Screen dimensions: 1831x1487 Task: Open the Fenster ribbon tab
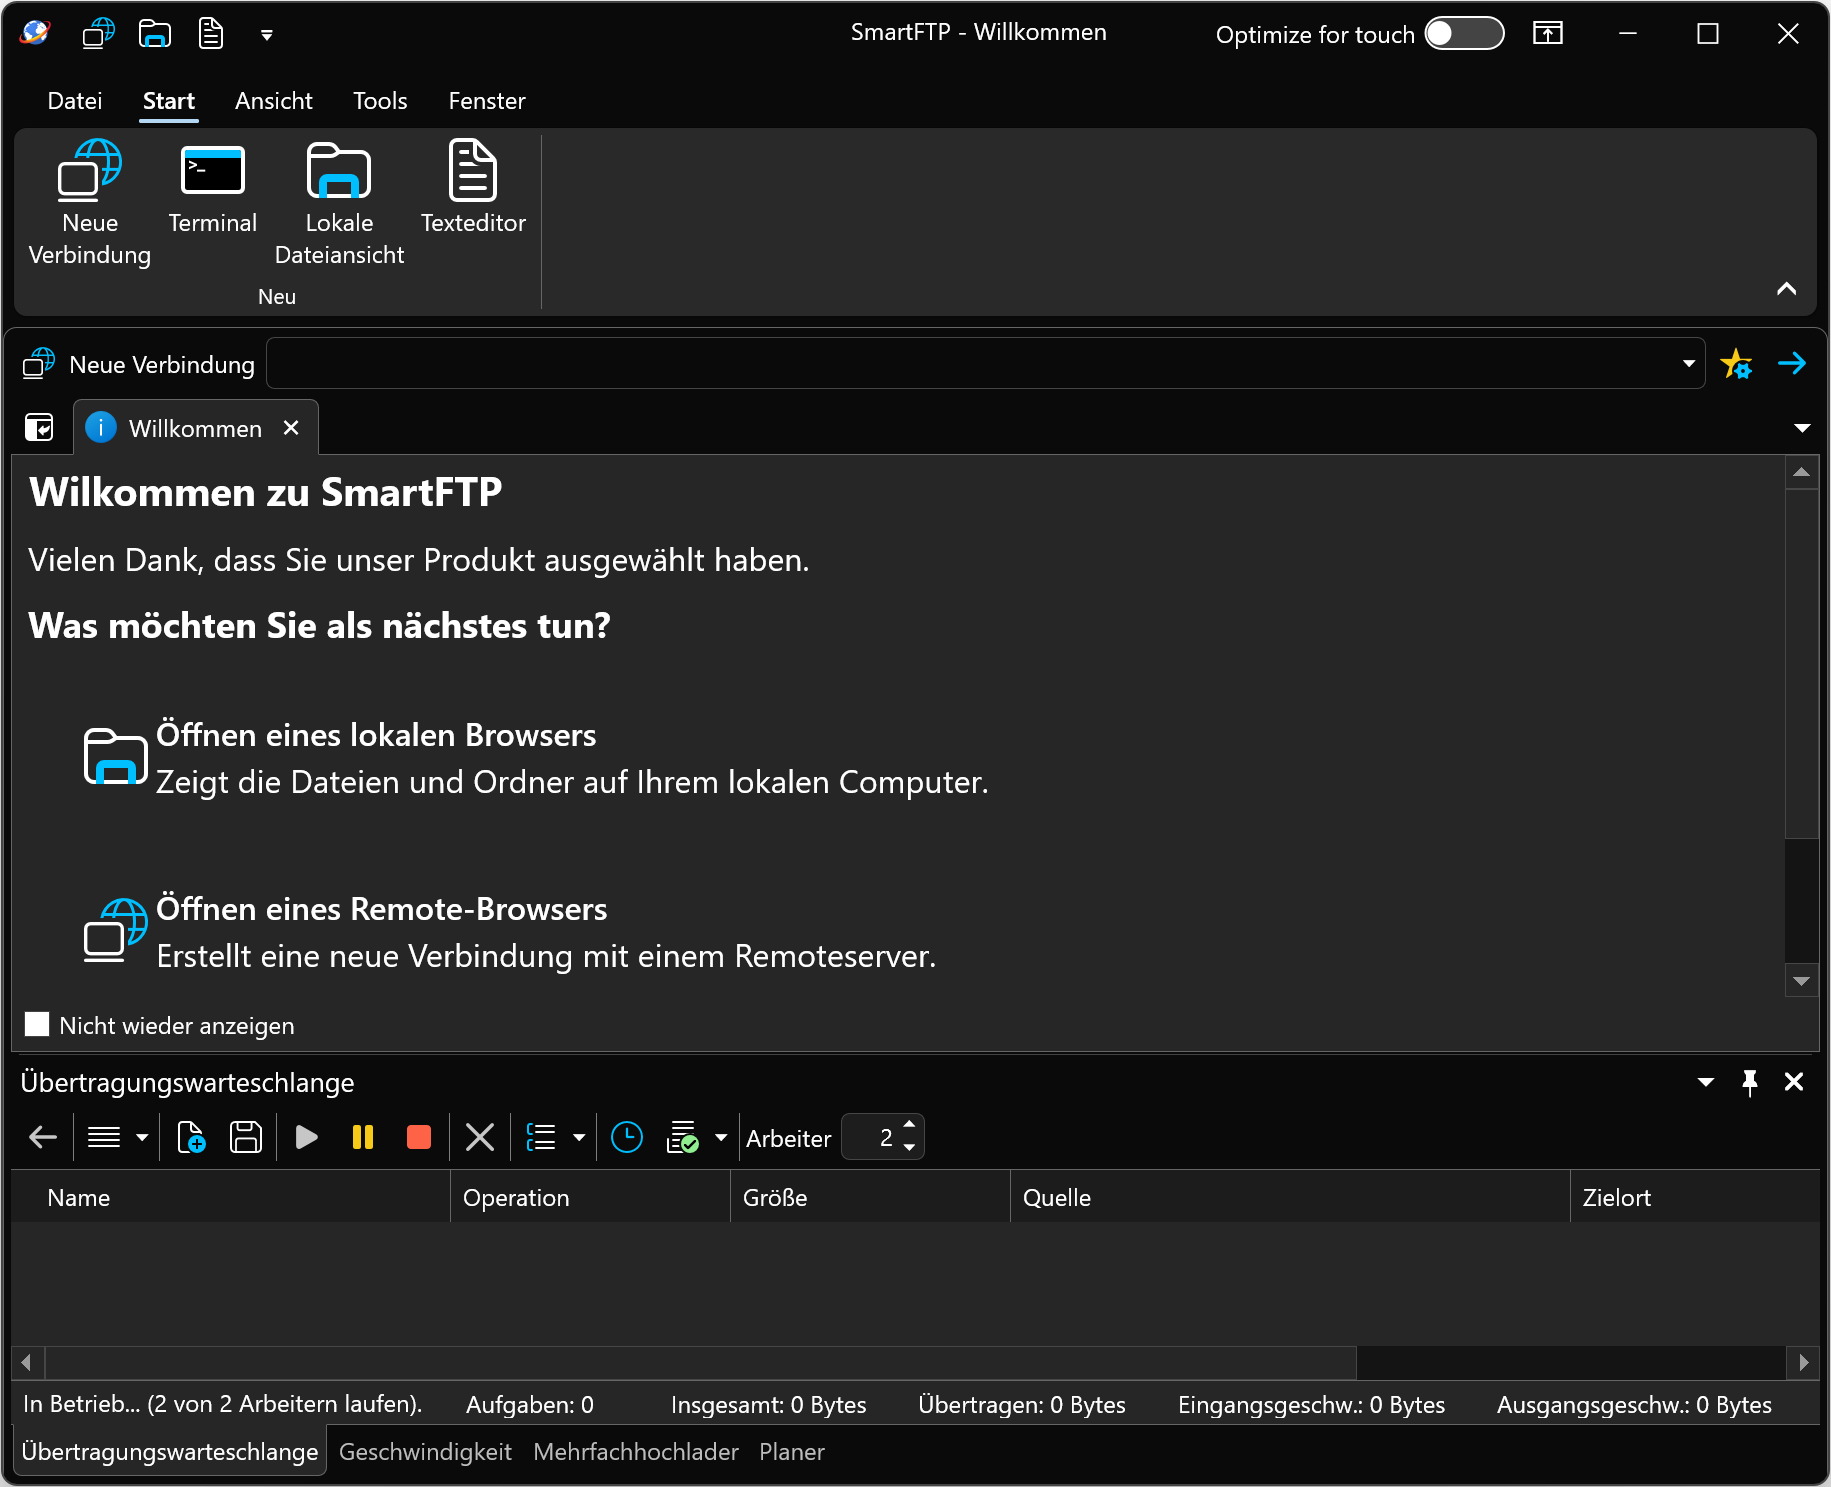click(487, 101)
